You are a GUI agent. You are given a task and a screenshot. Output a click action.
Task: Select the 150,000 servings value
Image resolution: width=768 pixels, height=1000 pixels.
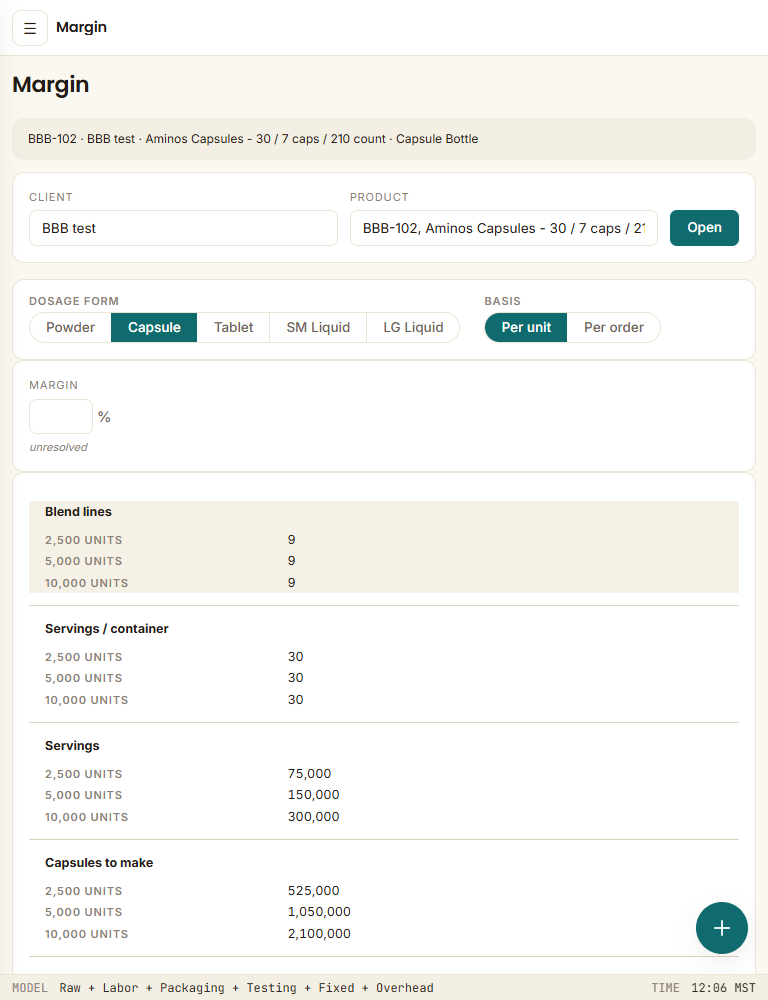(313, 795)
